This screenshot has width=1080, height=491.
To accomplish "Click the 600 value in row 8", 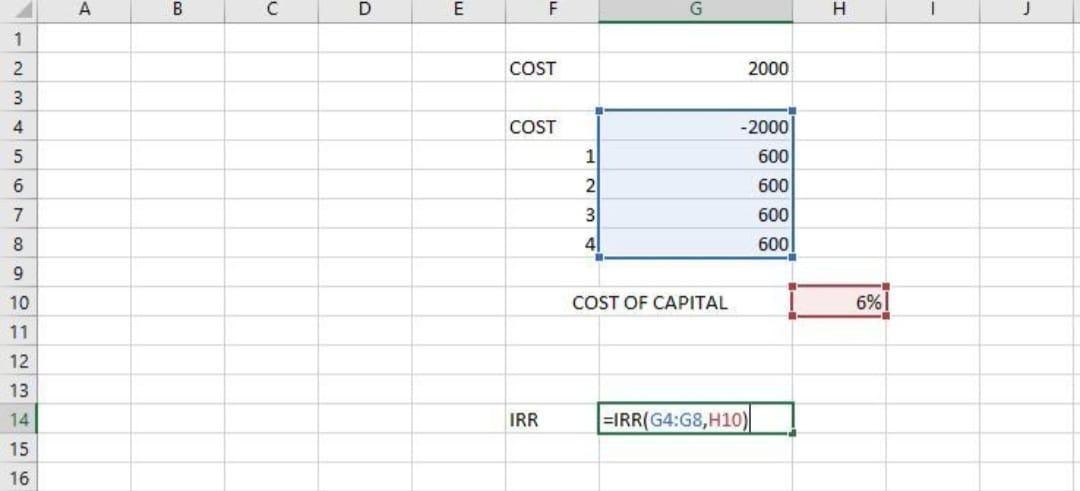I will pyautogui.click(x=696, y=244).
